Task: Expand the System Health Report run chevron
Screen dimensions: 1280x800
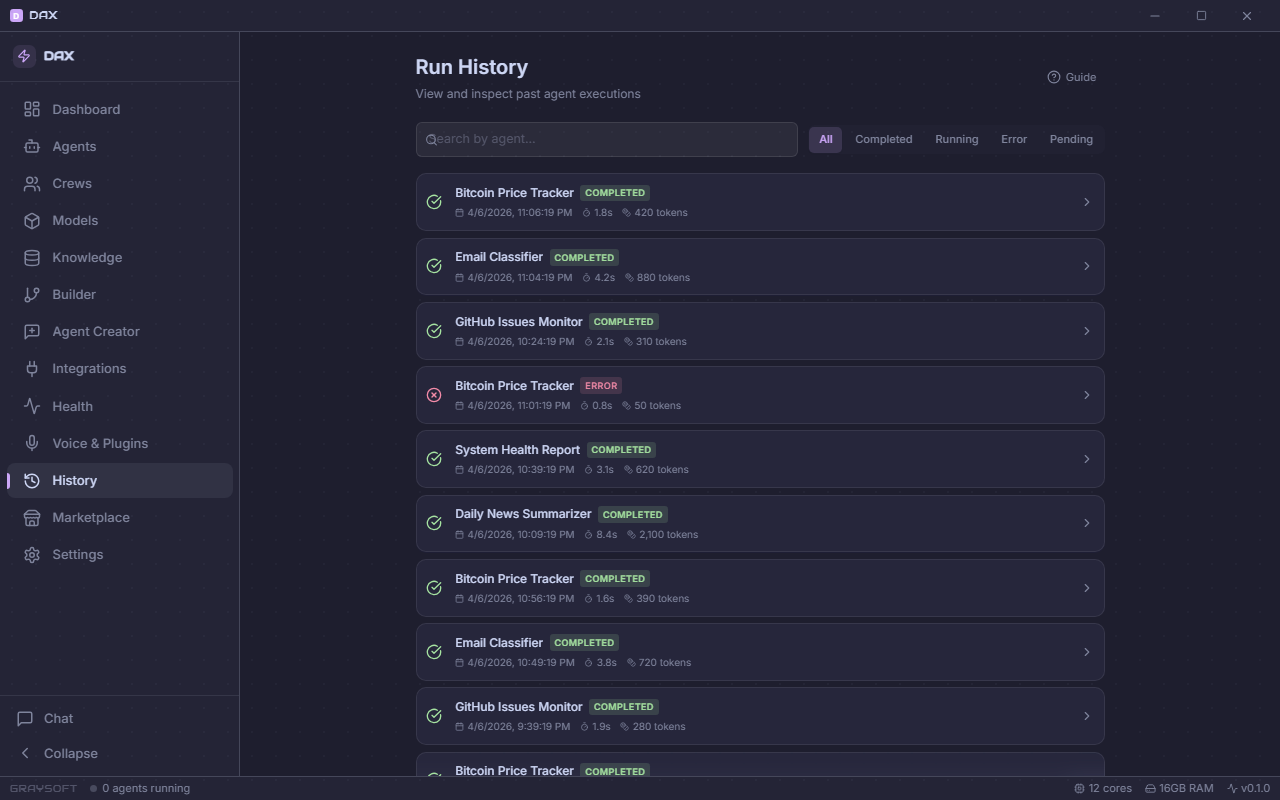Action: click(x=1086, y=459)
